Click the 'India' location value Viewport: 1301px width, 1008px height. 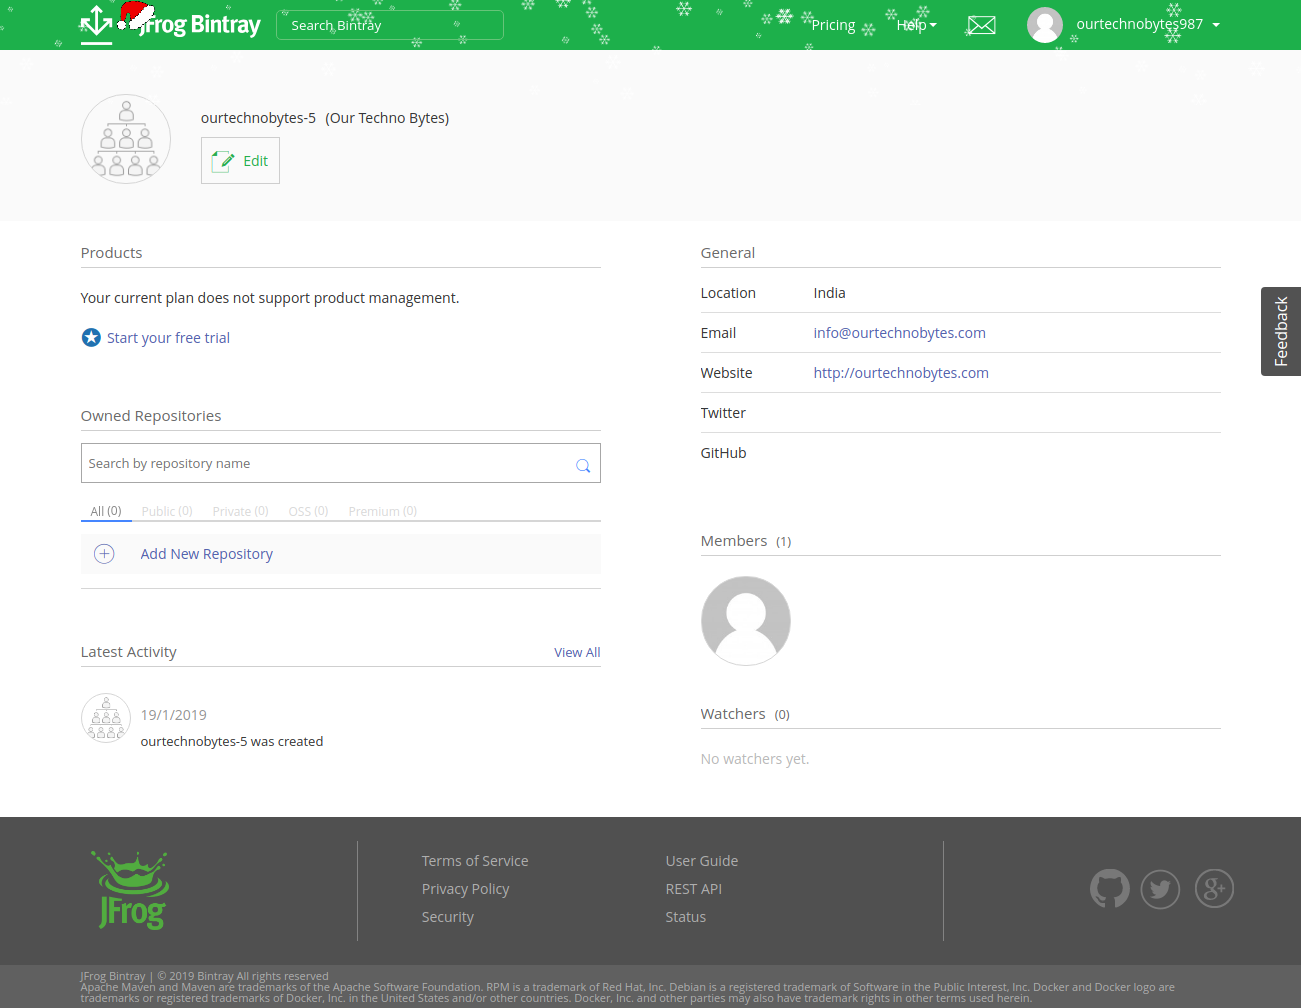829,293
